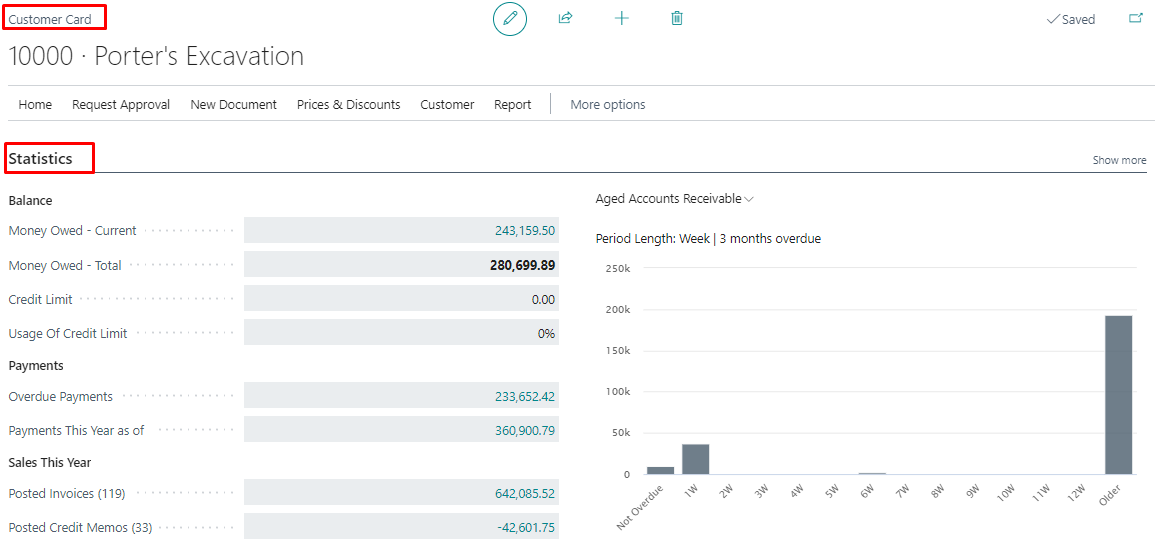Open Posted Invoices amount 642,085.52
1155x544 pixels.
coord(525,494)
